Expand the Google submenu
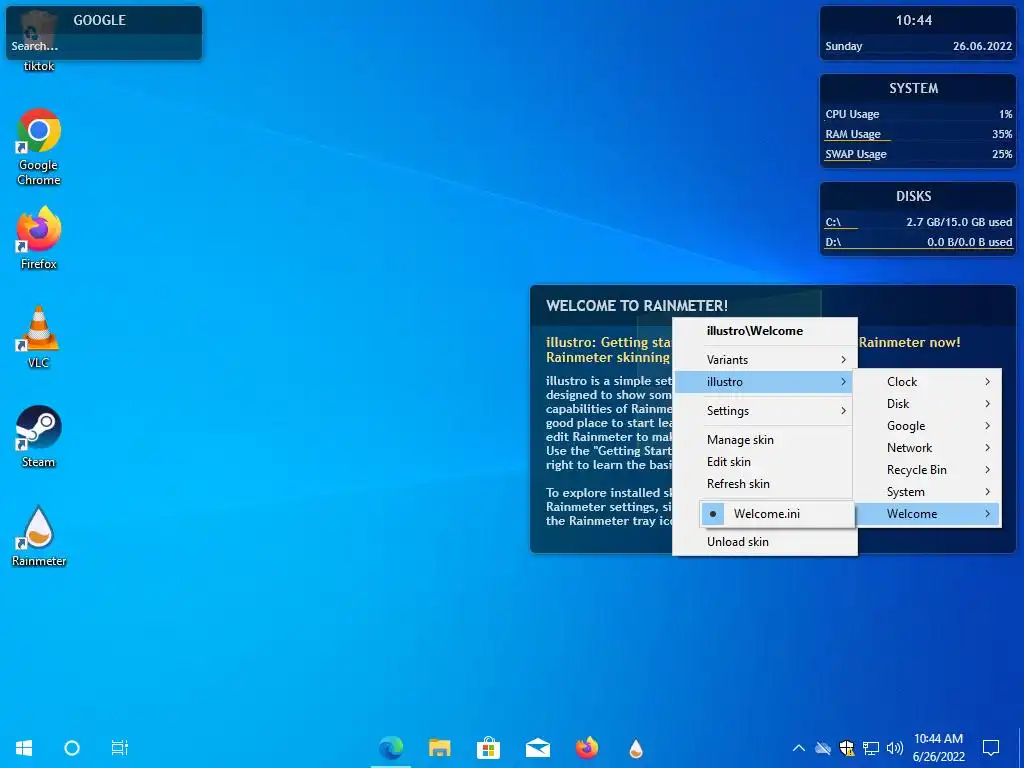Image resolution: width=1024 pixels, height=768 pixels. click(x=928, y=426)
